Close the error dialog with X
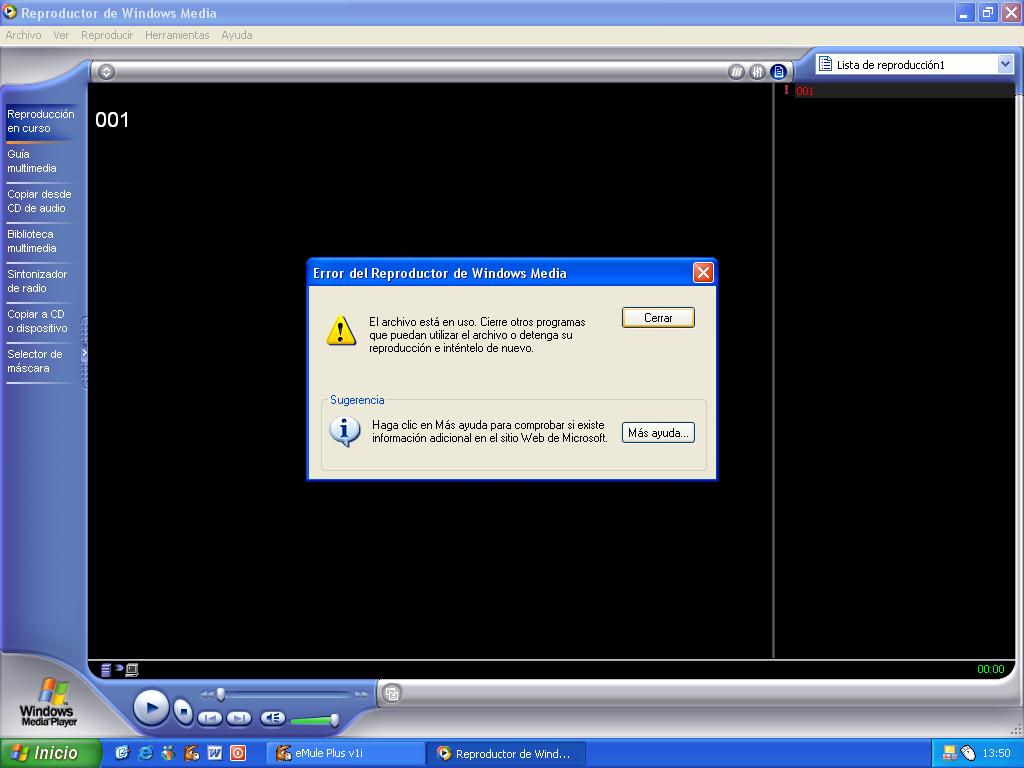 click(x=703, y=273)
